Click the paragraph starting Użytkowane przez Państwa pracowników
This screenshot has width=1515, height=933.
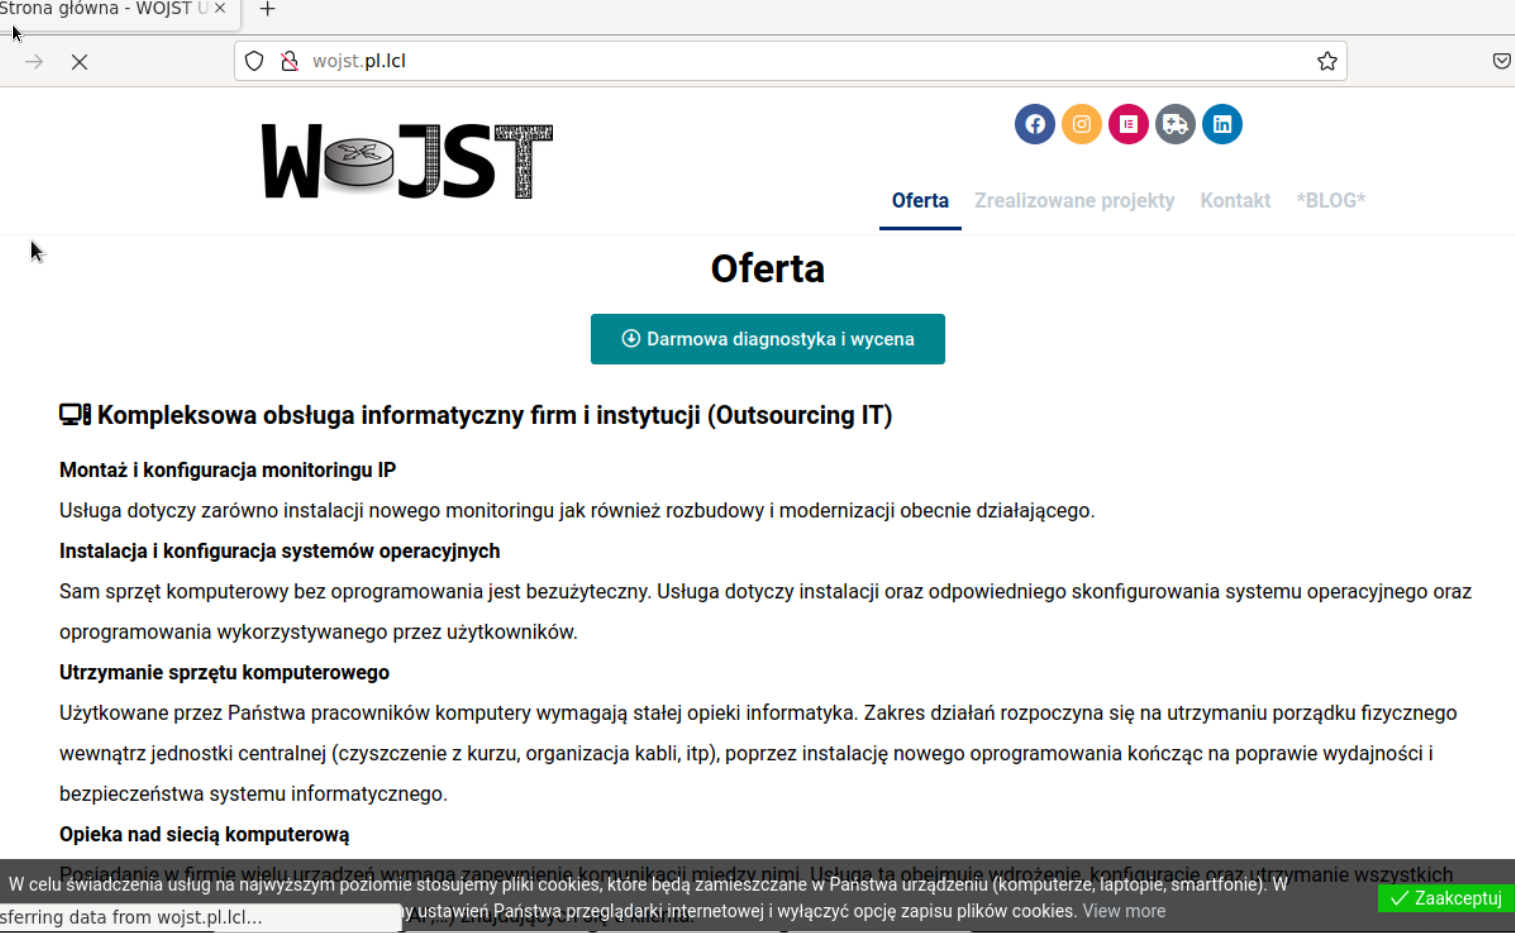758,753
